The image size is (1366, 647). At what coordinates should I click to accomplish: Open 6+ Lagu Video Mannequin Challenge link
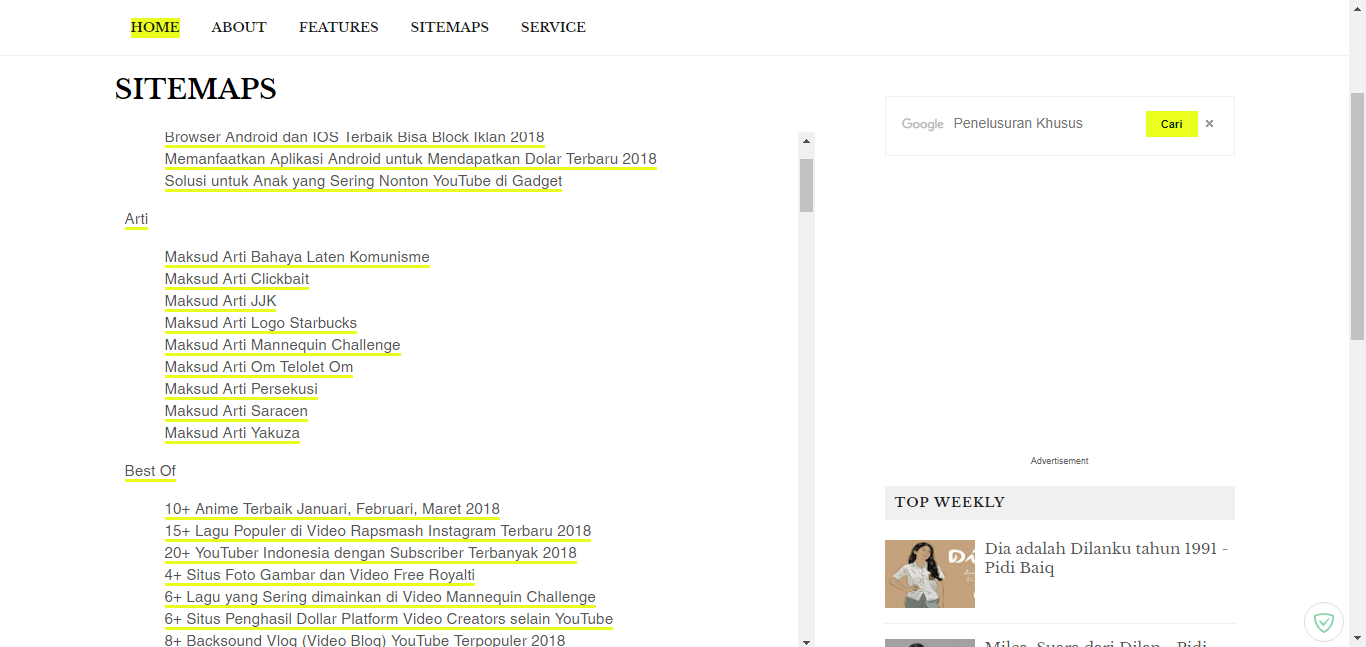point(380,597)
